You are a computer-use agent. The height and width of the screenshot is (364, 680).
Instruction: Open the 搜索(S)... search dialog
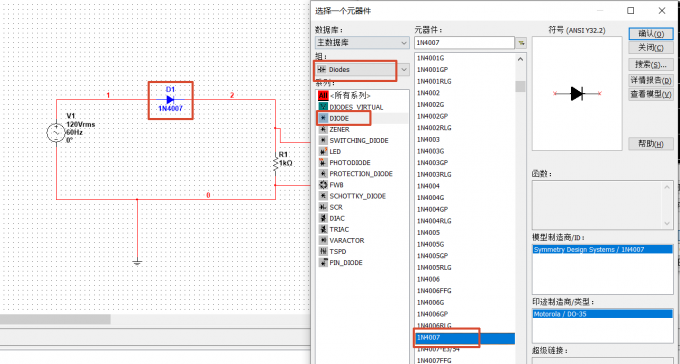tap(651, 65)
